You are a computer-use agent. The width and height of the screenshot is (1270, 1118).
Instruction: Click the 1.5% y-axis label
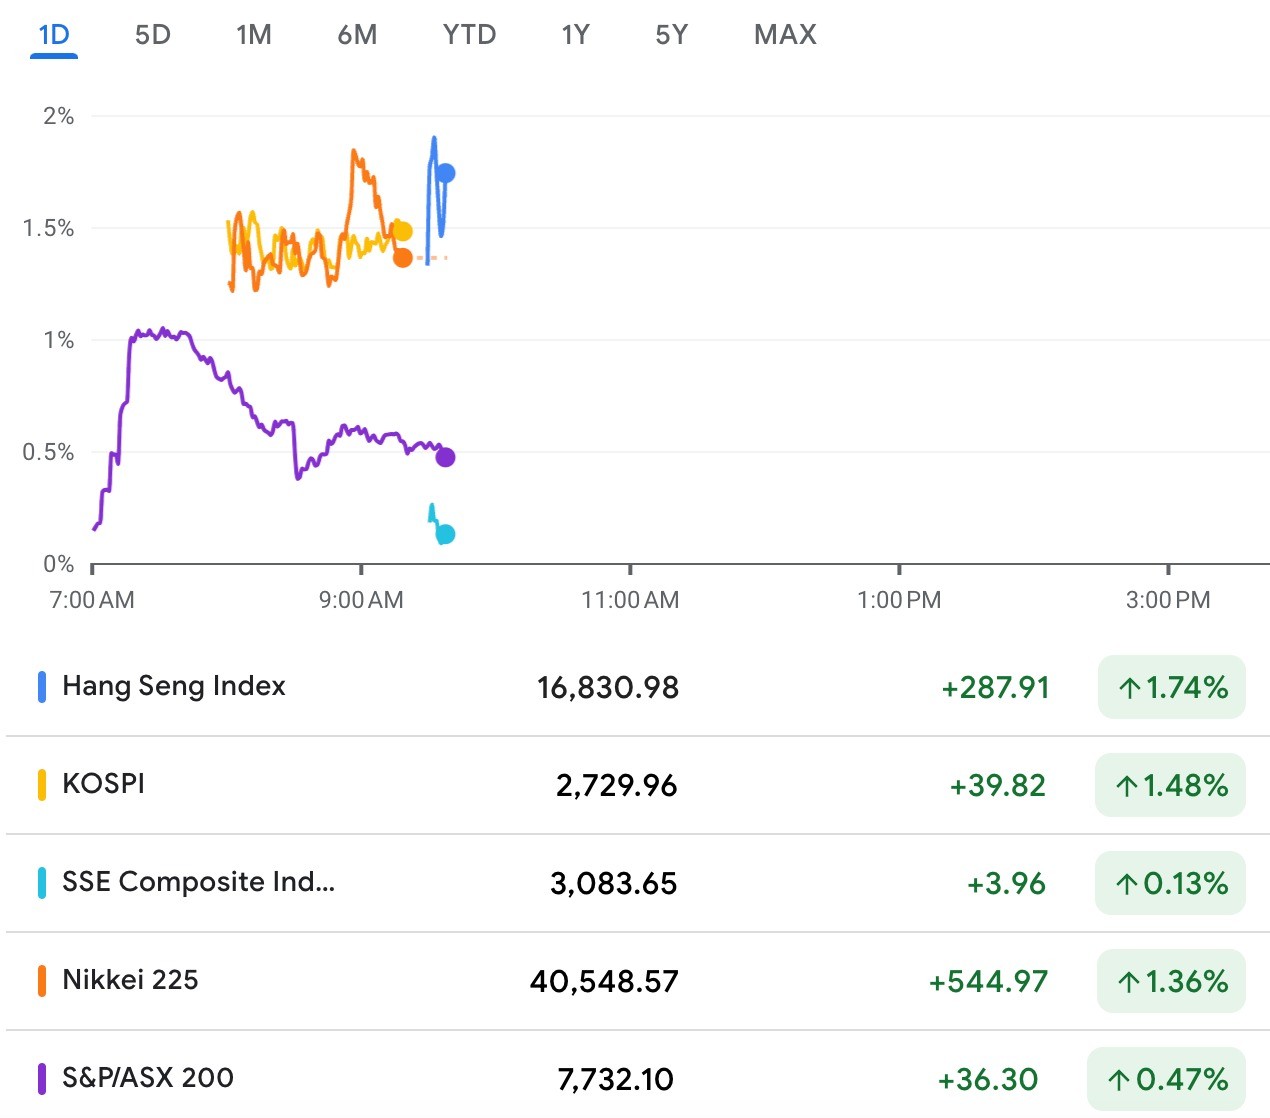[49, 228]
